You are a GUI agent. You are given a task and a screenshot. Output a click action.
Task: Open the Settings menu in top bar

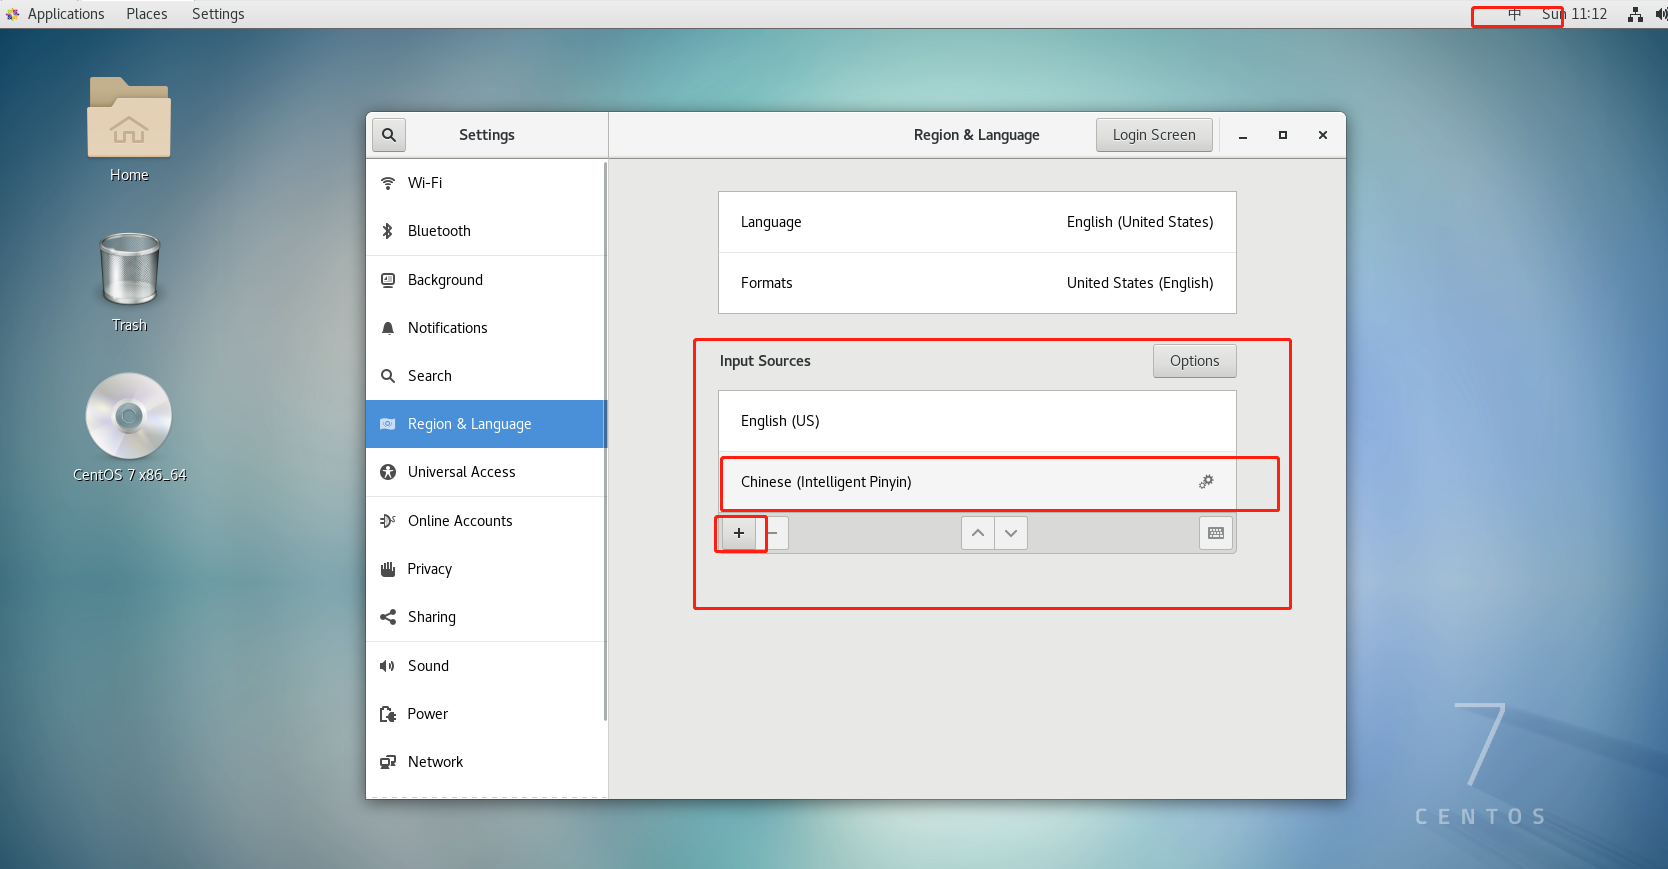pos(218,14)
